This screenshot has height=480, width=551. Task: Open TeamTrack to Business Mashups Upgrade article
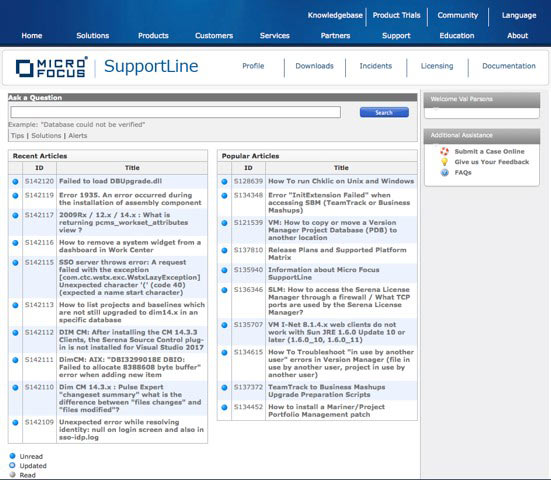327,391
